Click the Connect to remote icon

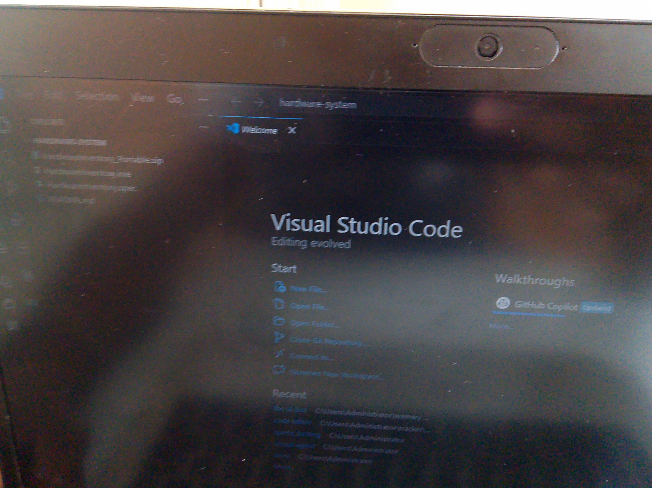click(279, 354)
